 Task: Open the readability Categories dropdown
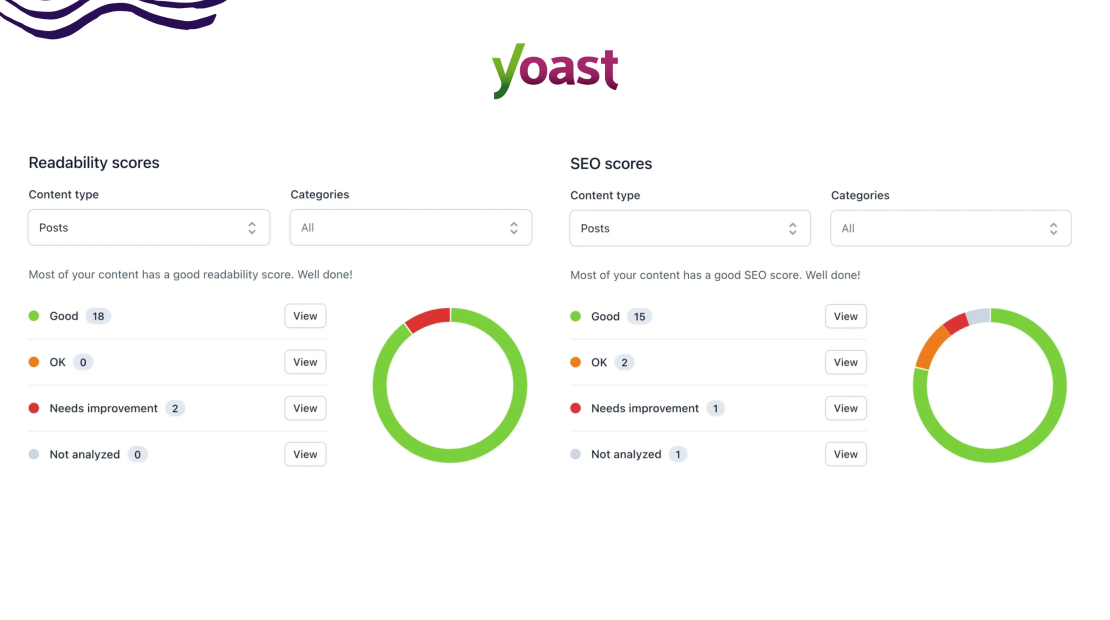coord(410,227)
